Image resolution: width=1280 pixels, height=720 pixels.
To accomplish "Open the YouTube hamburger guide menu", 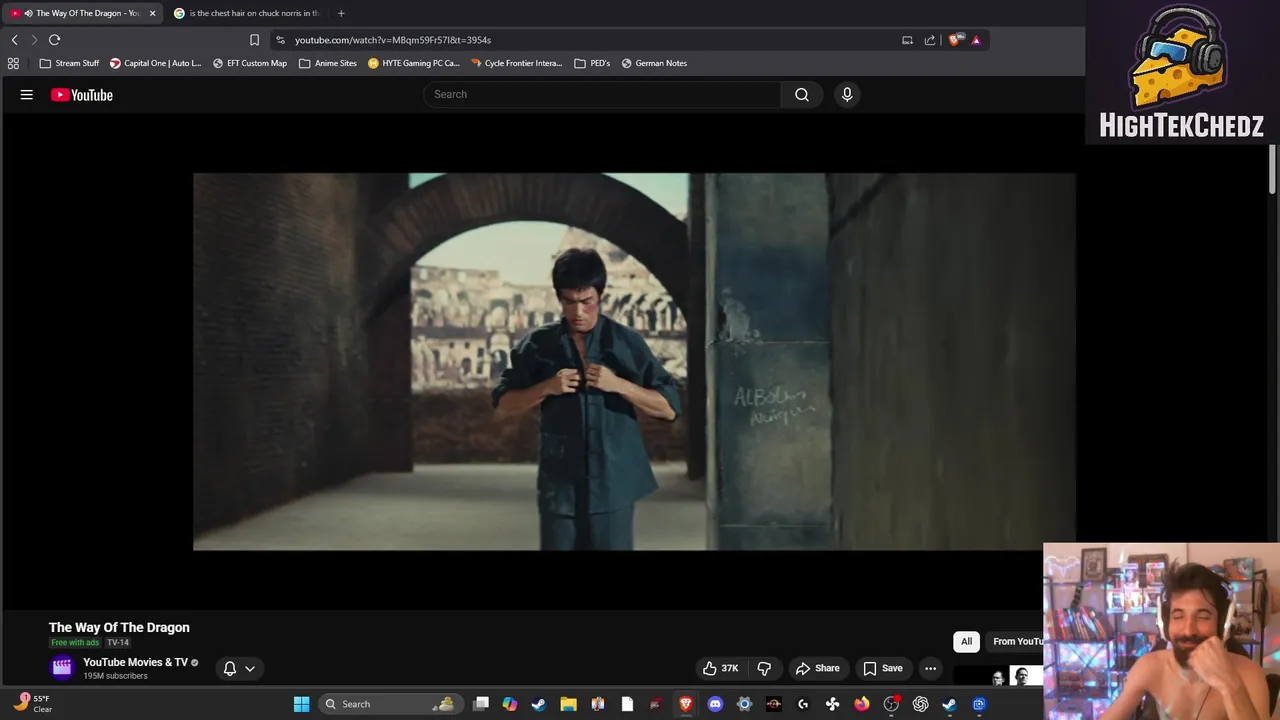I will (27, 95).
